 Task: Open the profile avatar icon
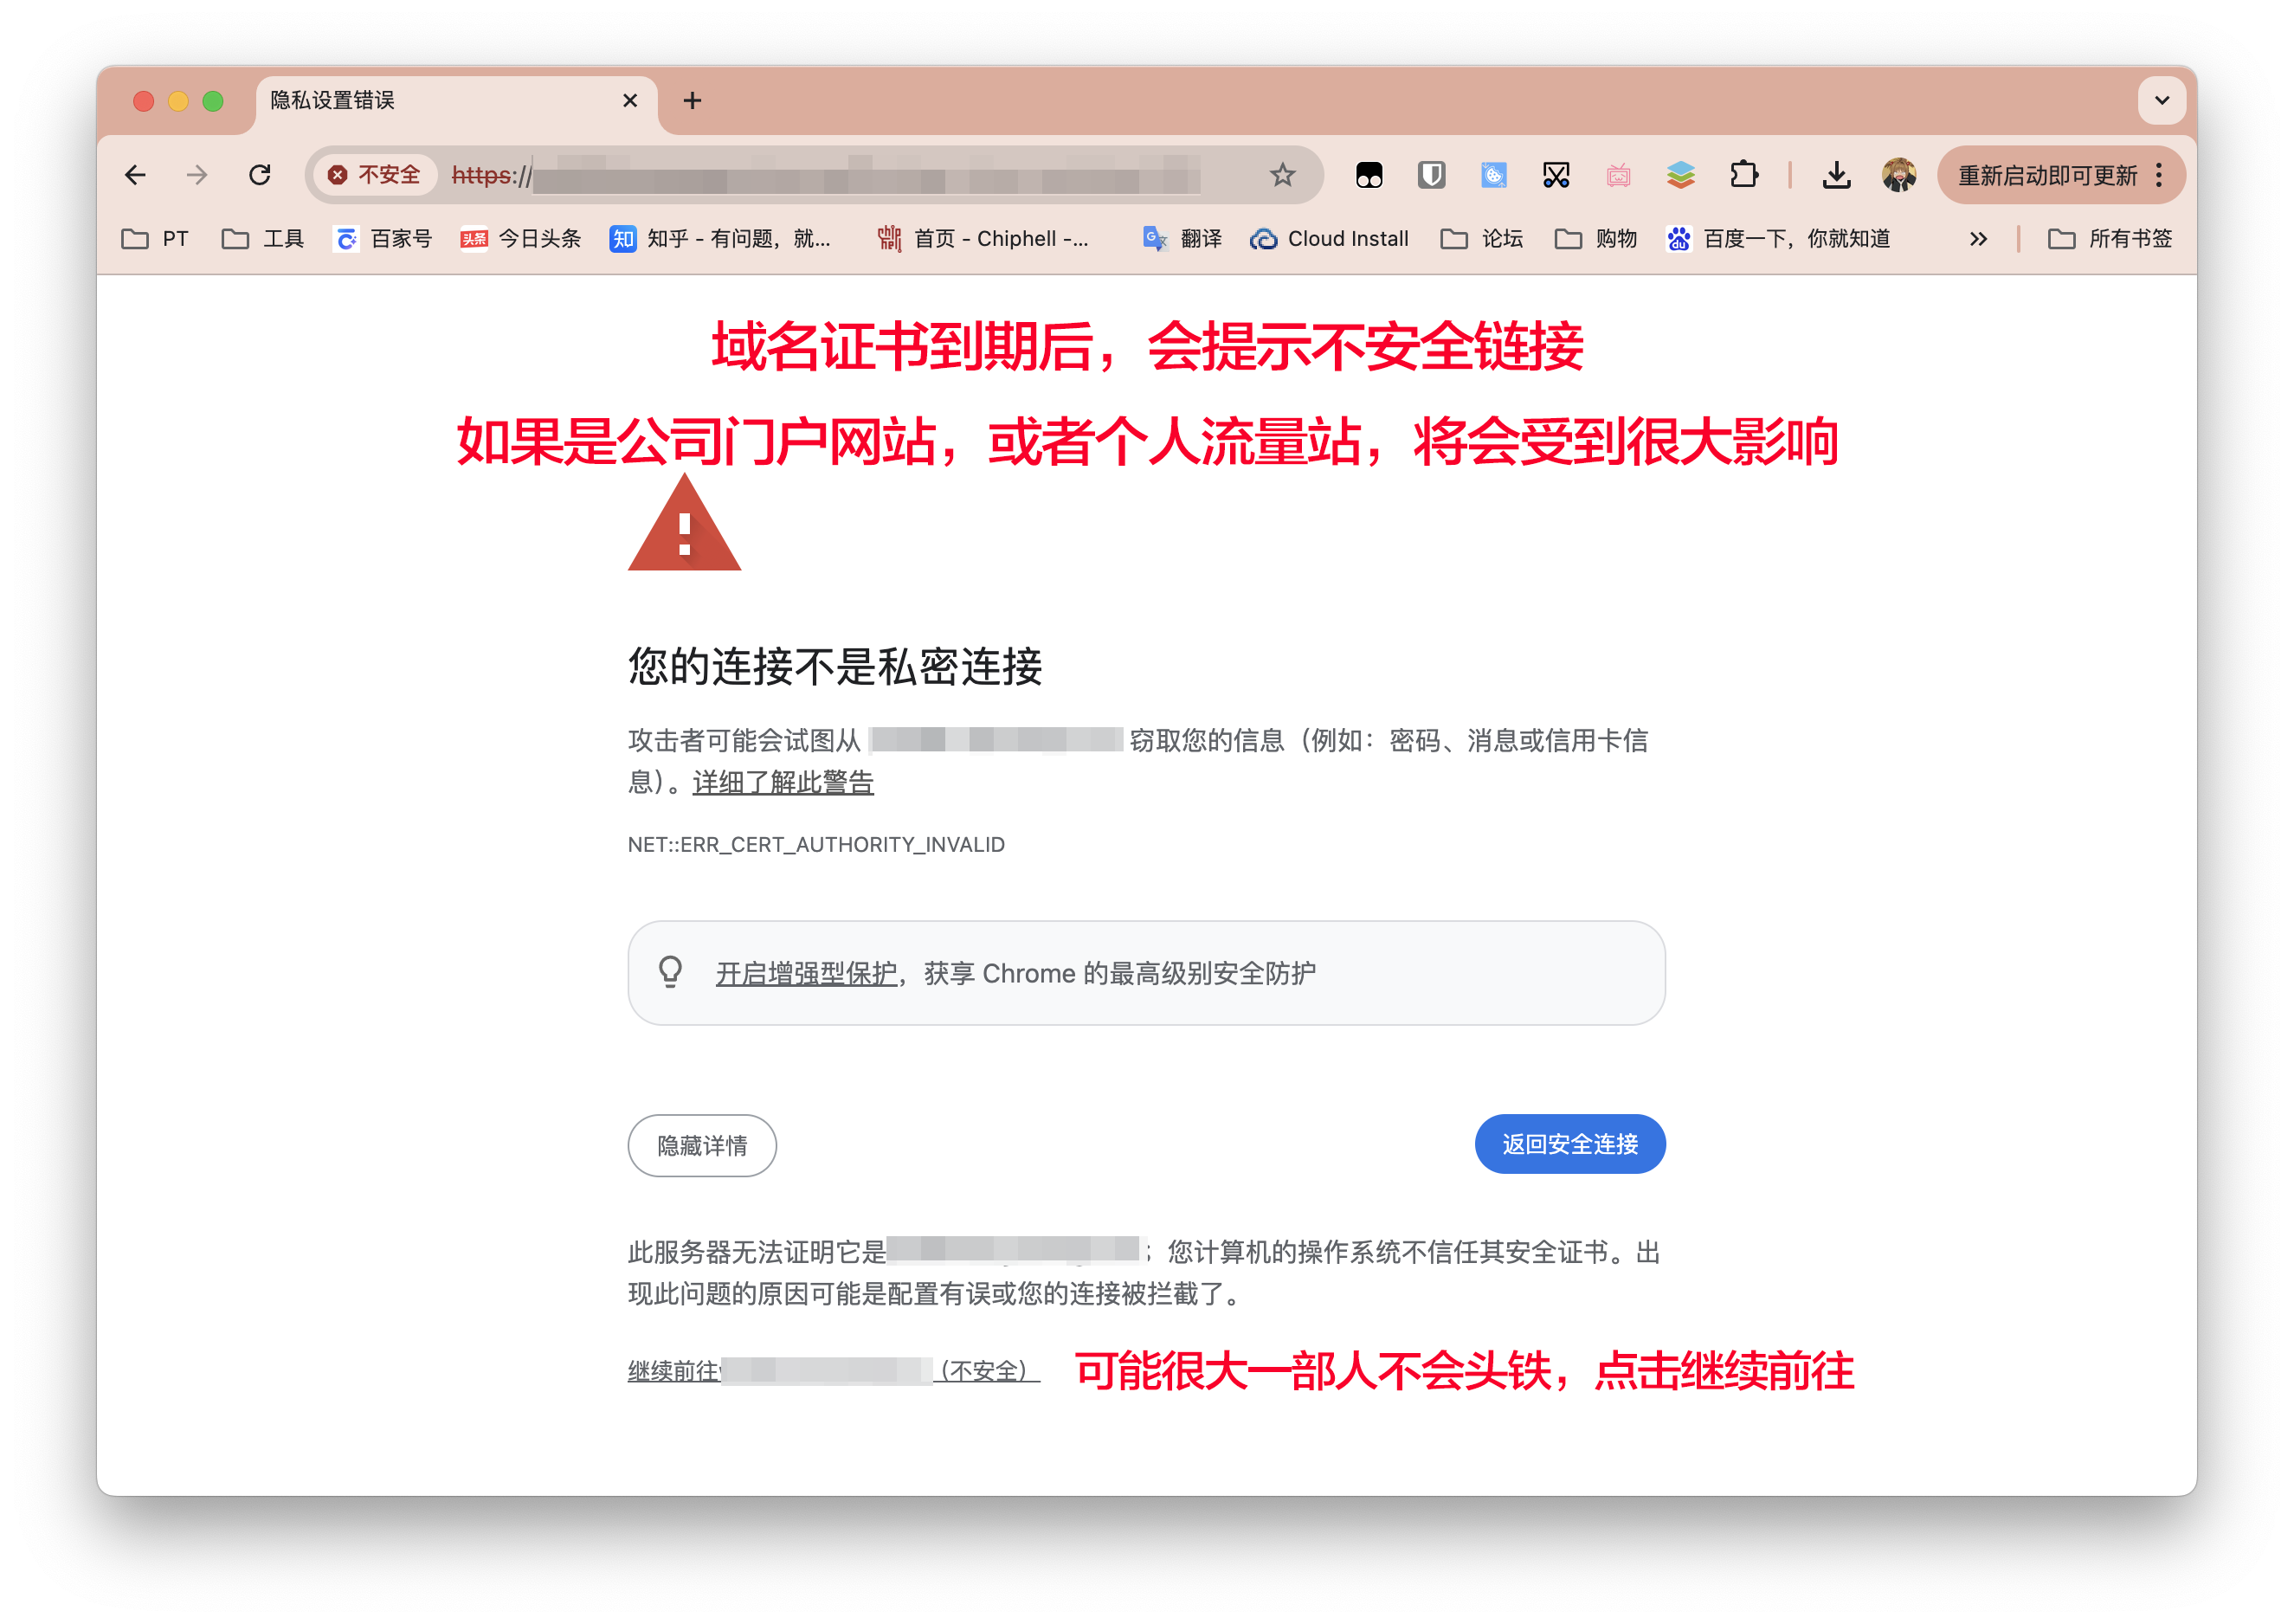tap(1898, 175)
